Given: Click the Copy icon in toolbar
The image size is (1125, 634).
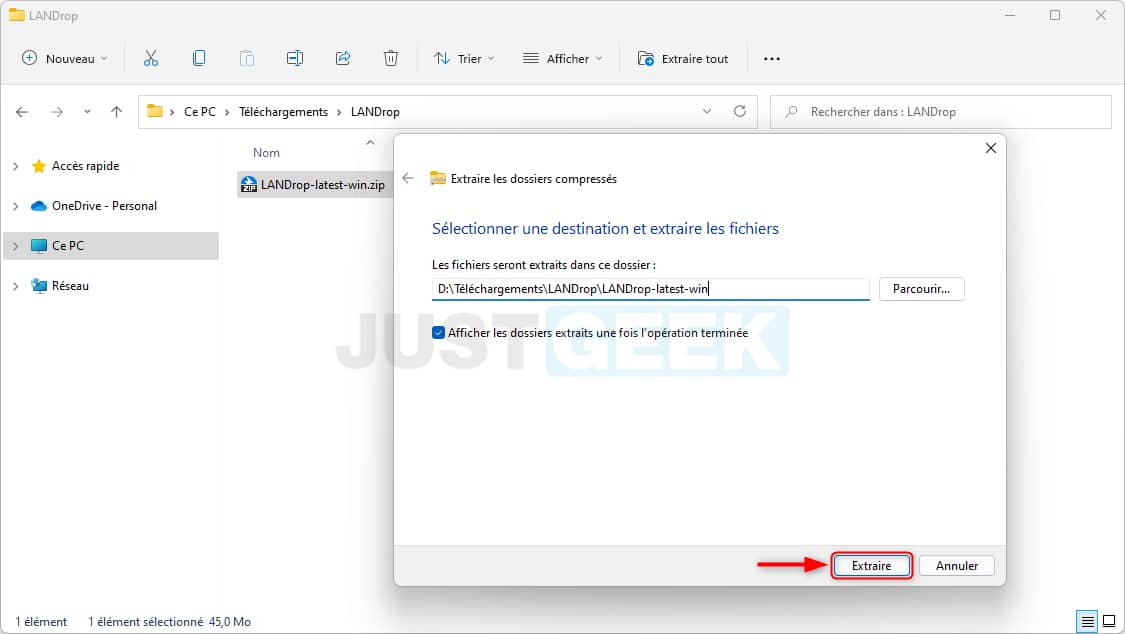Looking at the screenshot, I should (x=199, y=58).
